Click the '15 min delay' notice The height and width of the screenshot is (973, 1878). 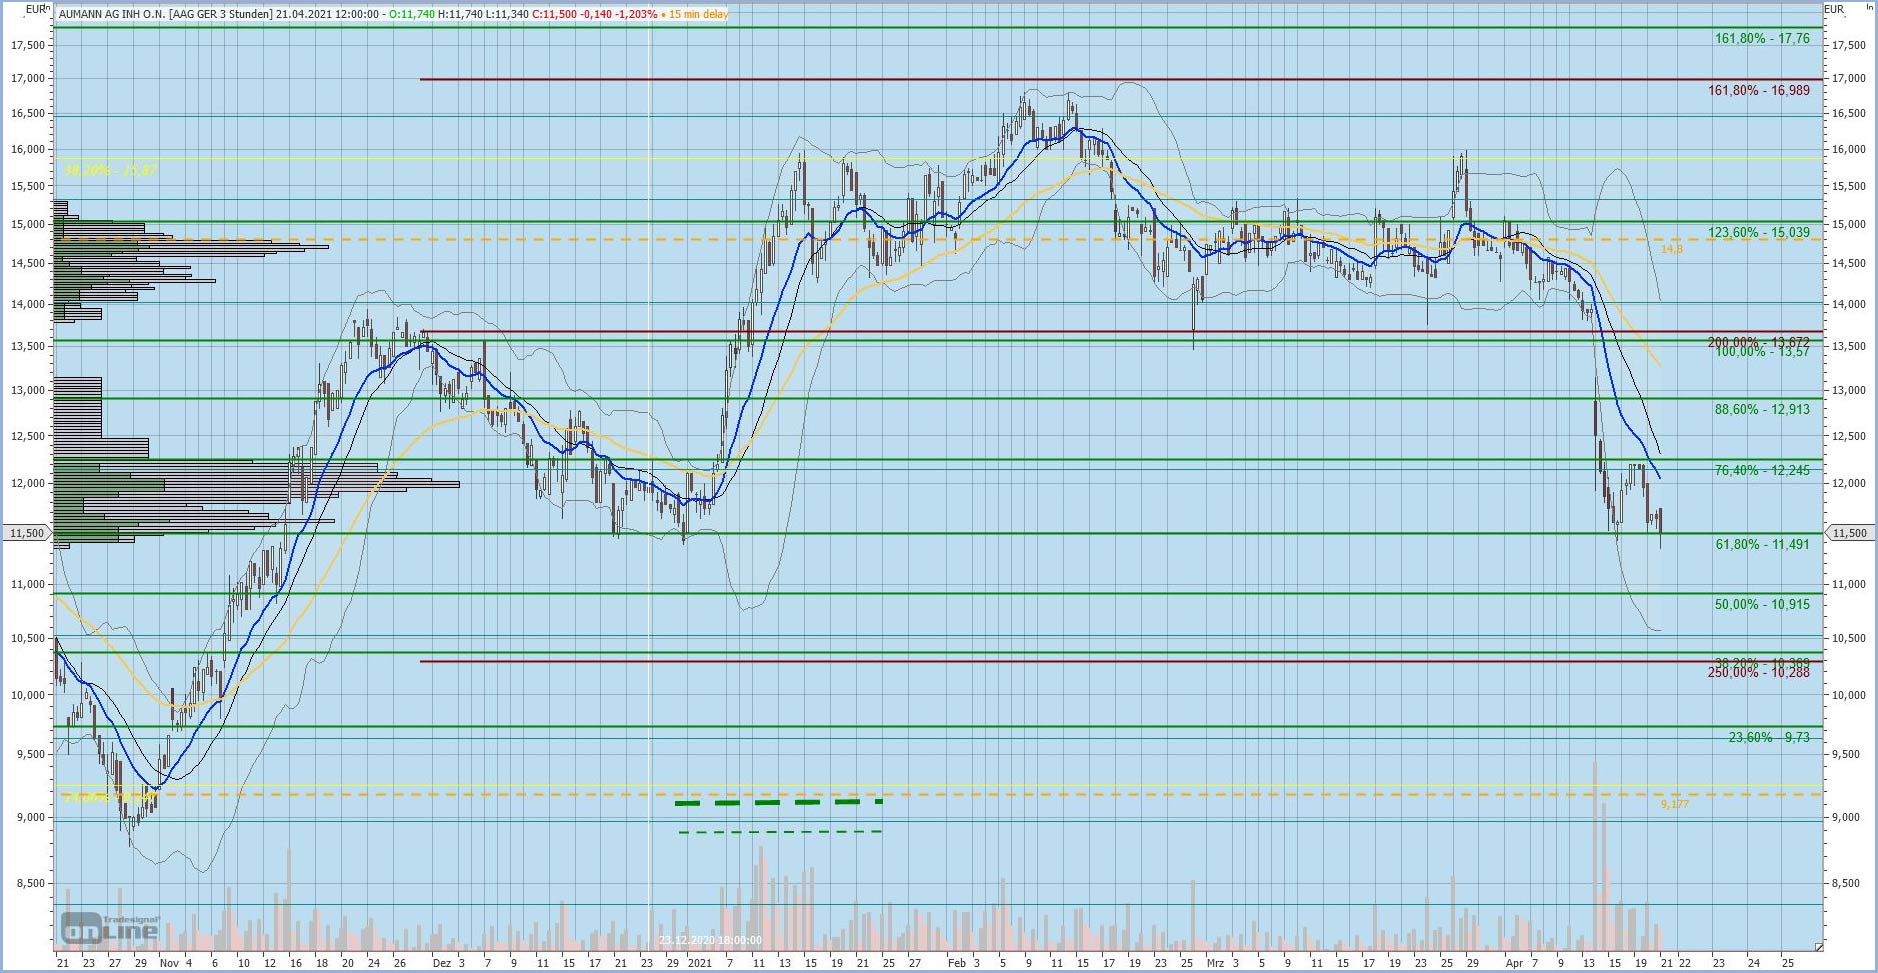pos(698,14)
